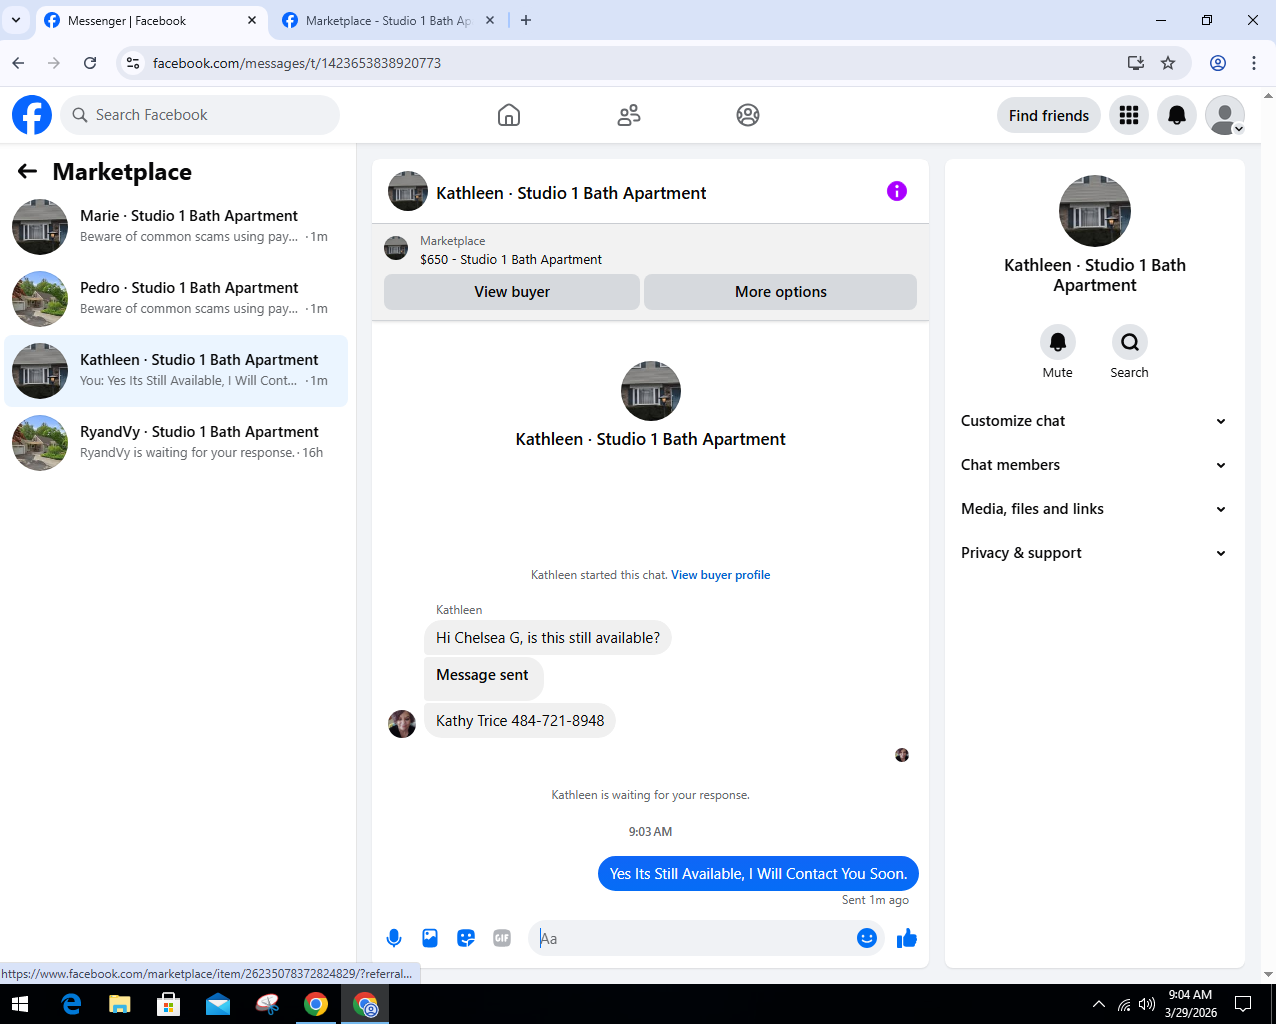Image resolution: width=1276 pixels, height=1024 pixels.
Task: Click the install app icon in address bar
Action: pyautogui.click(x=1136, y=63)
